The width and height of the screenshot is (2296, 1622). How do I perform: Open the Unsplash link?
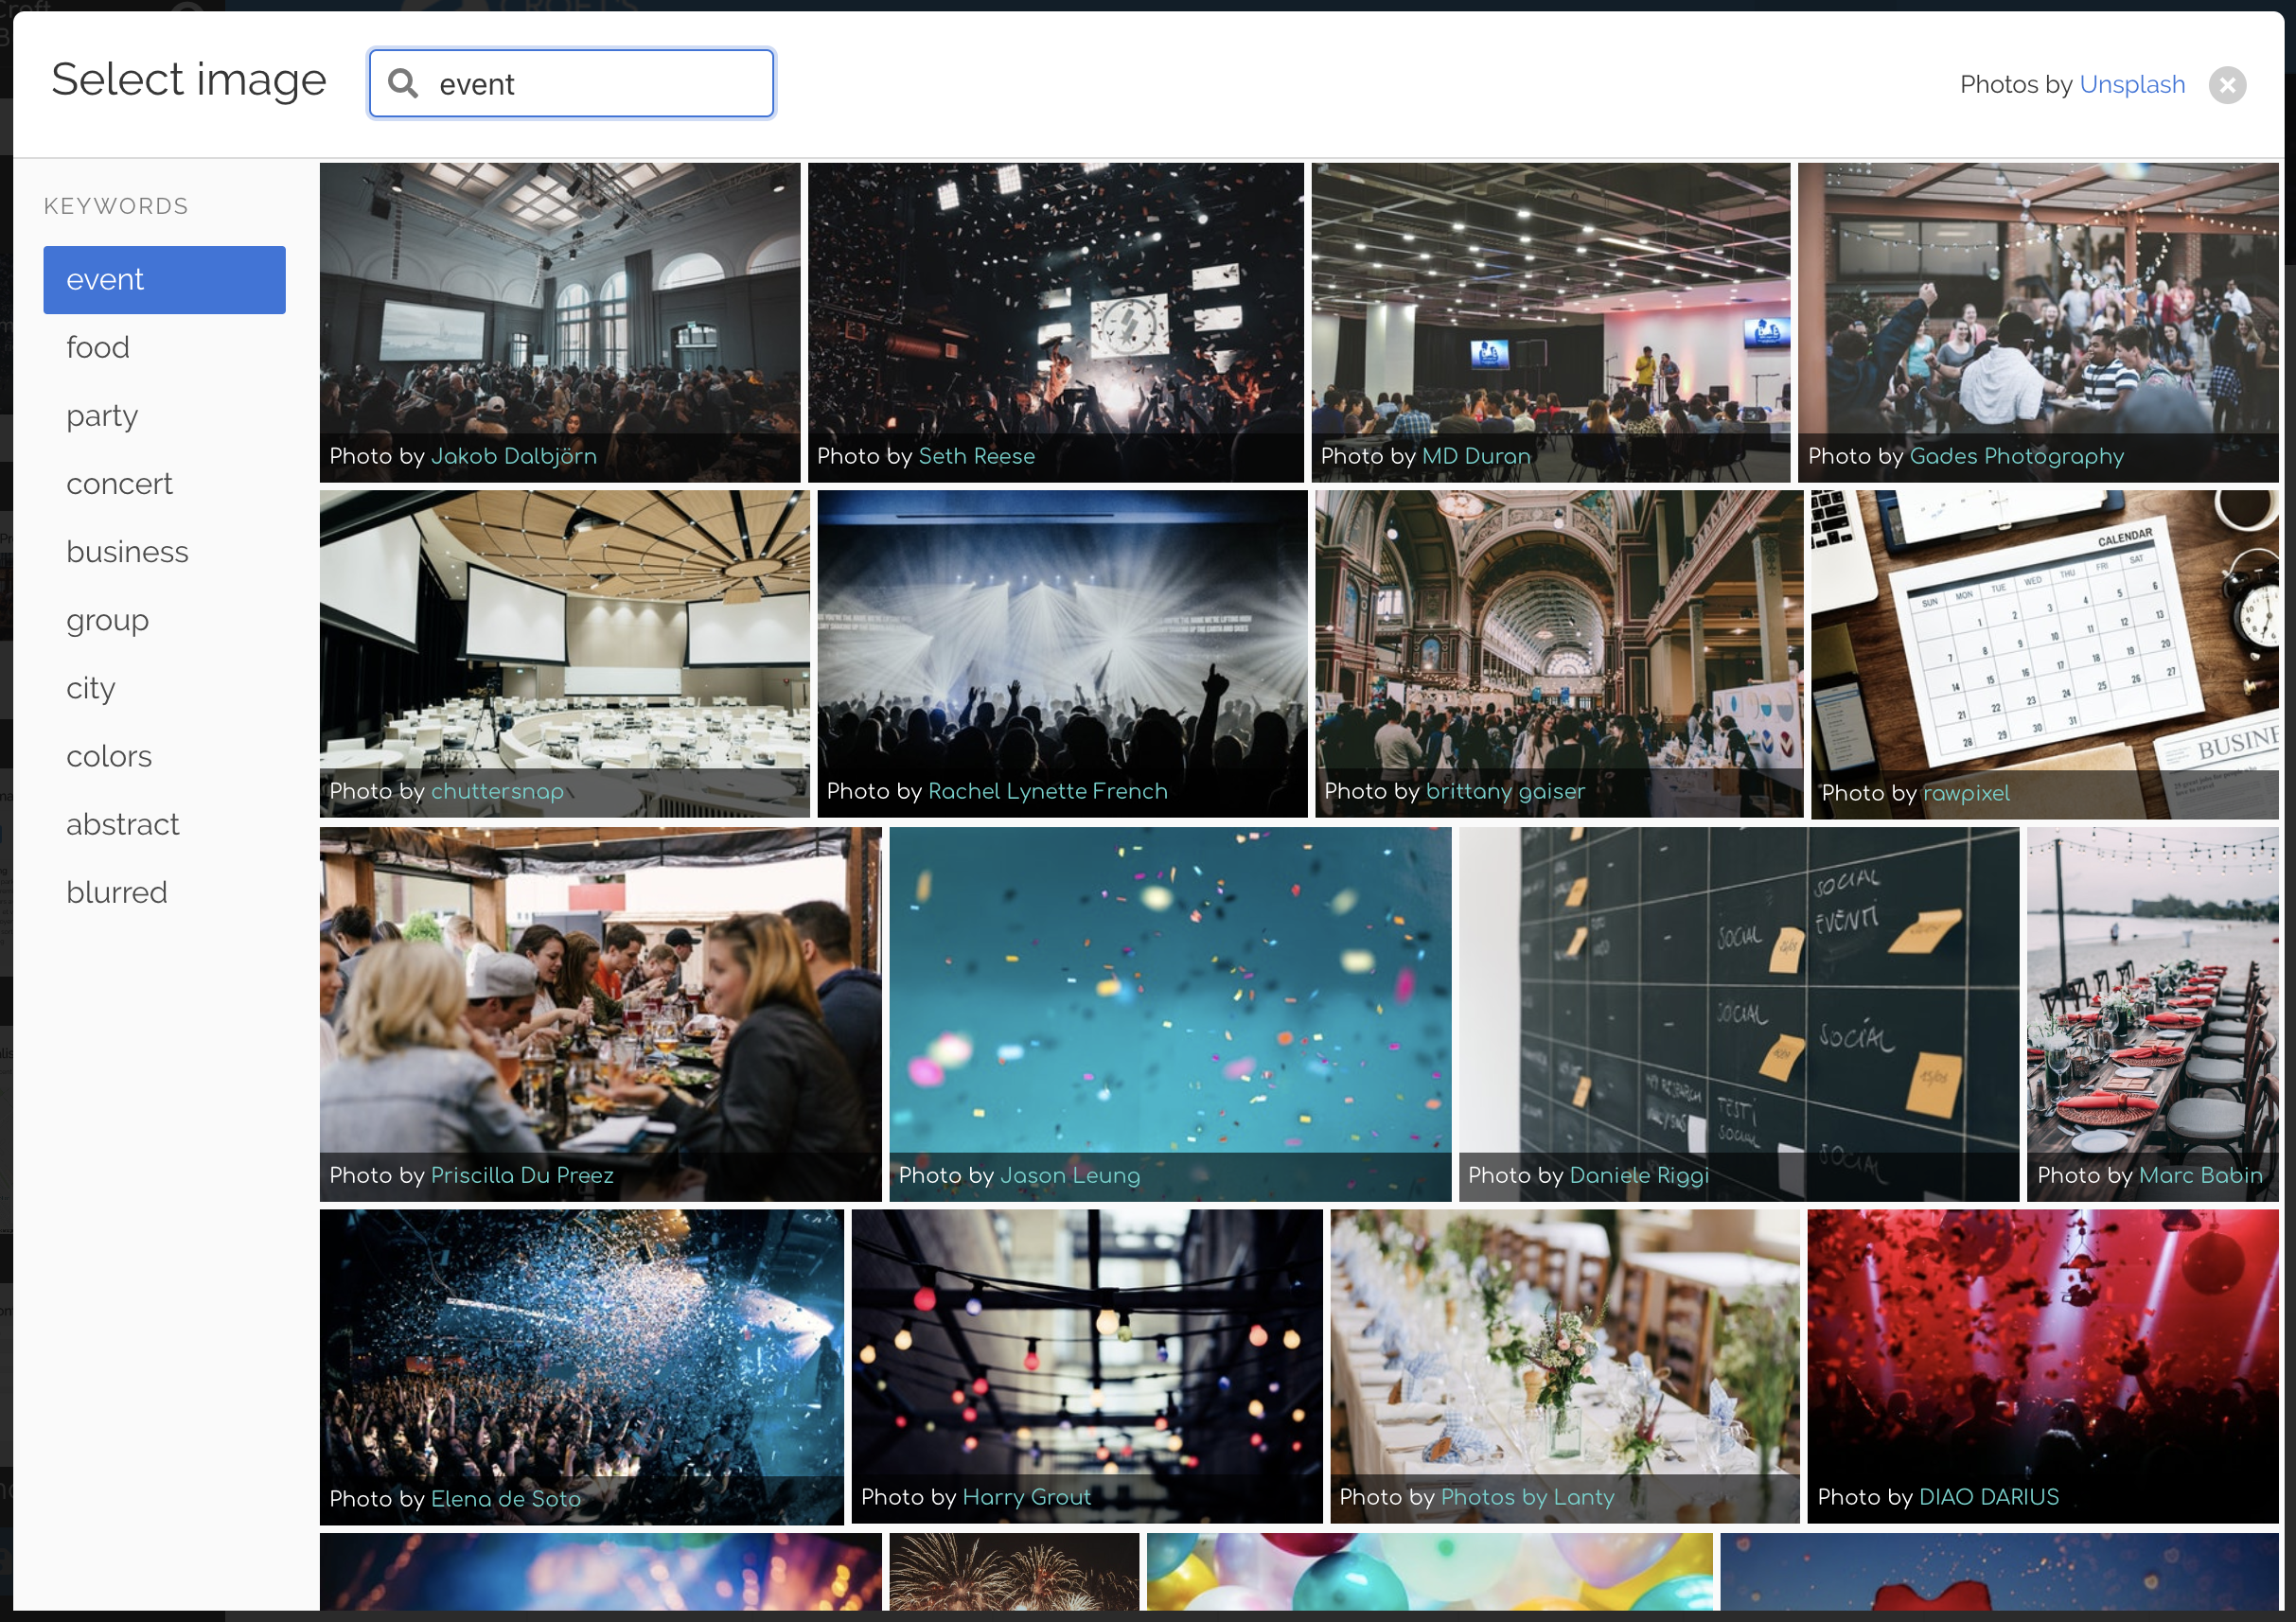[x=2131, y=85]
